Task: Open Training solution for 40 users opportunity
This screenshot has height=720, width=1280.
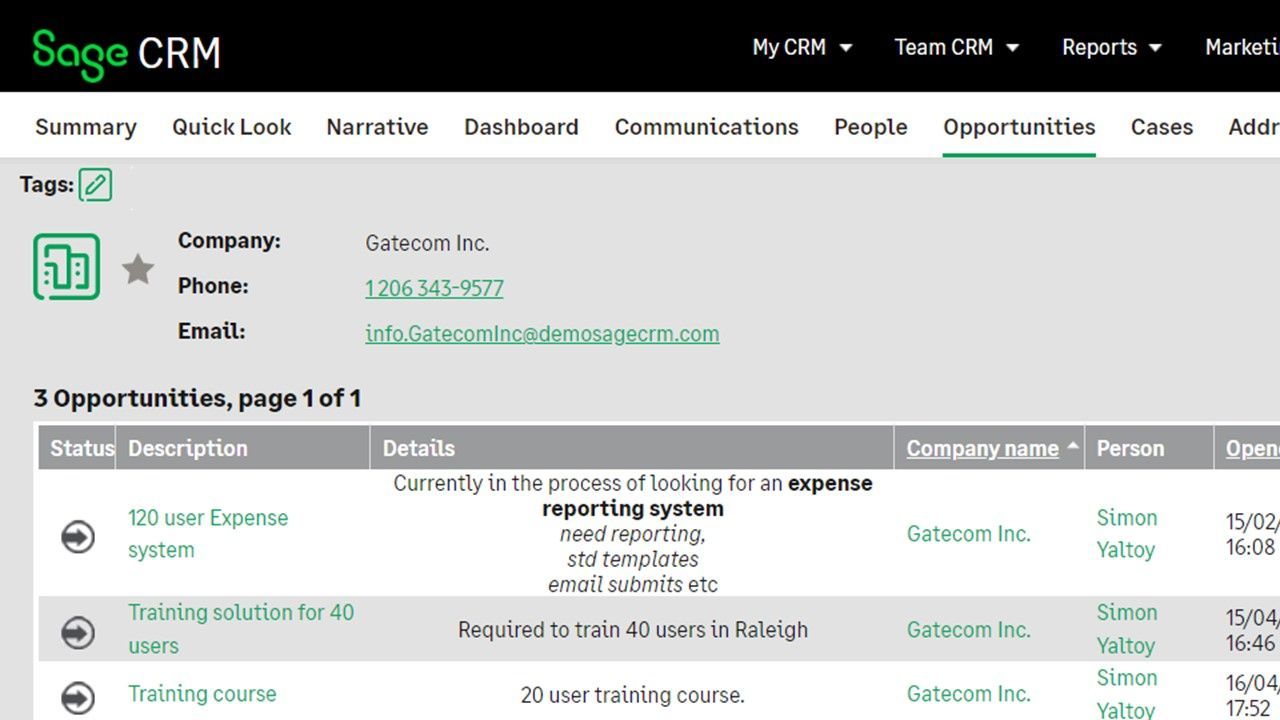Action: tap(241, 629)
